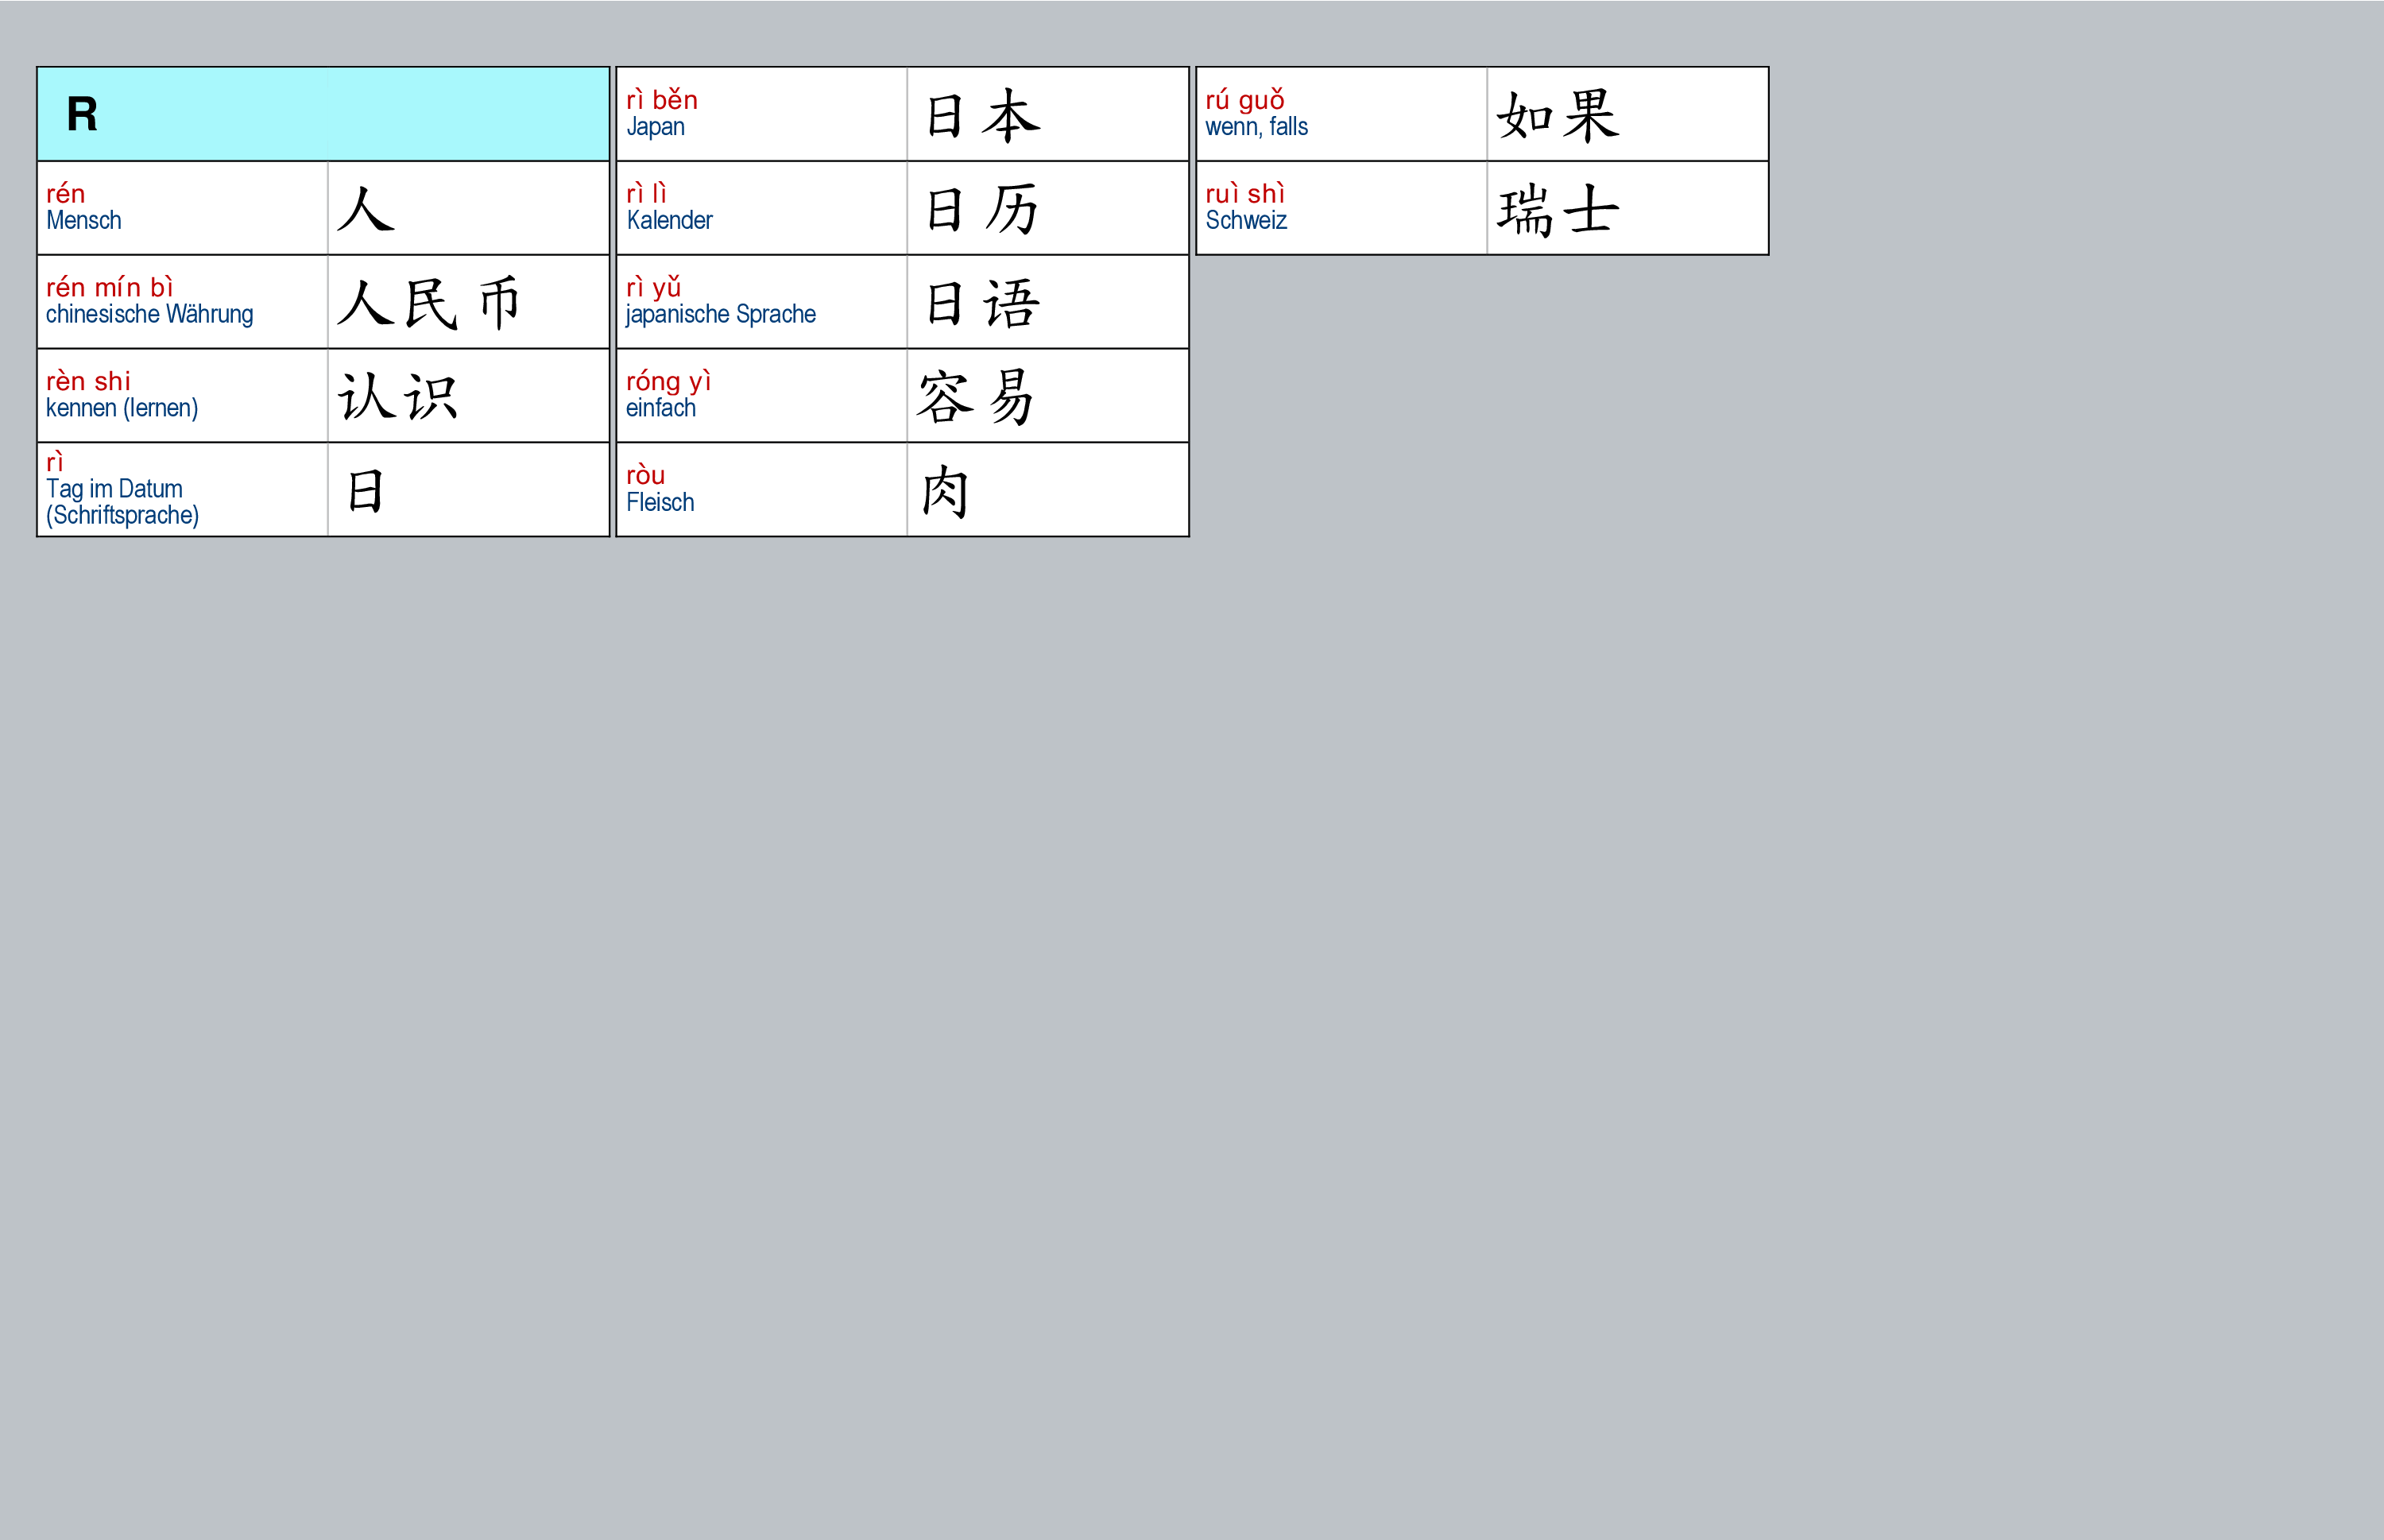Screen dimensions: 2384x1540
Task: Select the pinyin róng yì
Action: (x=668, y=381)
